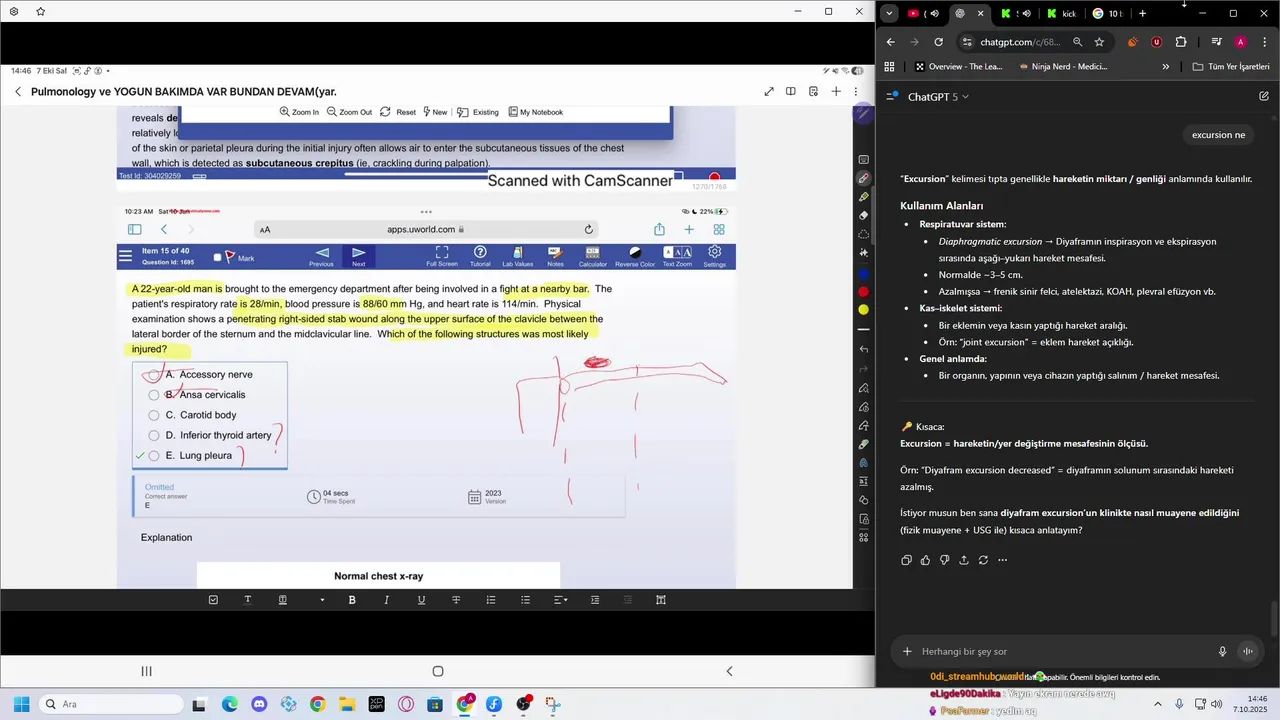Open ChatGPT 5 model selector
The image size is (1280, 720).
938,97
